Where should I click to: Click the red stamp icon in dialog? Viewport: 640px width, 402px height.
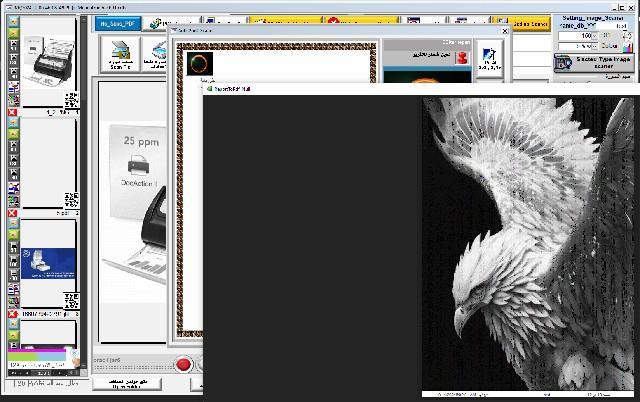pyautogui.click(x=462, y=58)
